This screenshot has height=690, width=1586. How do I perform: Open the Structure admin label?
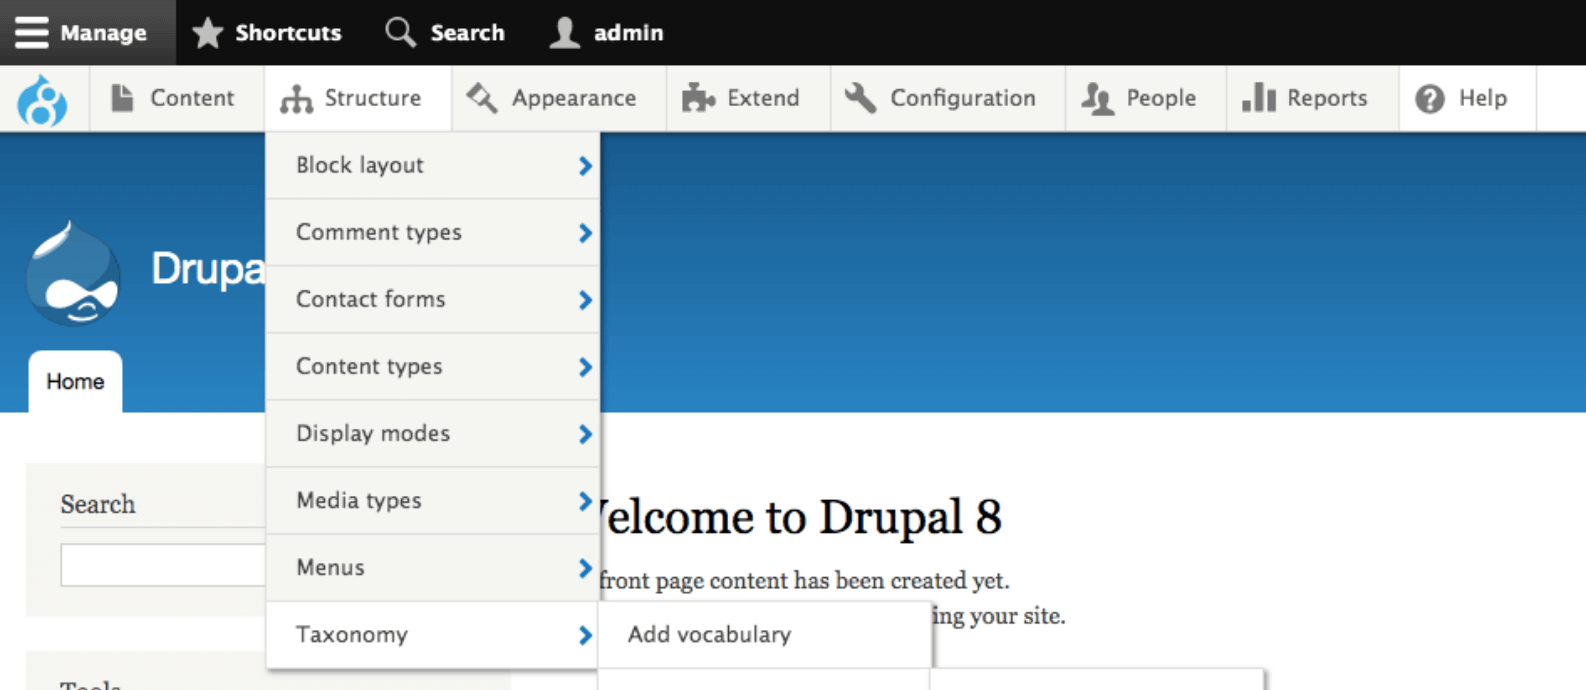pyautogui.click(x=372, y=98)
